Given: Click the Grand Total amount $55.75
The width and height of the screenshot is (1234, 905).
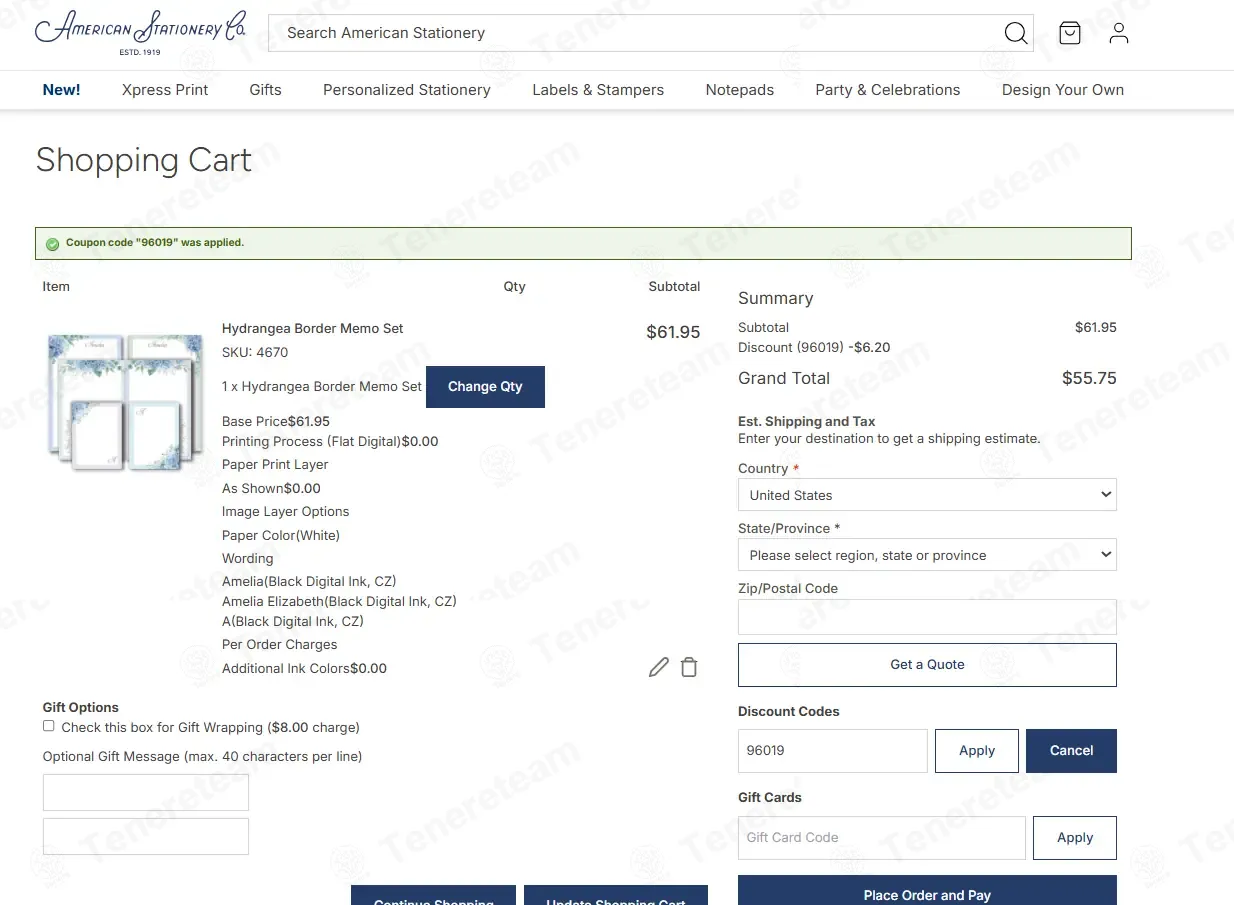Looking at the screenshot, I should 1089,378.
